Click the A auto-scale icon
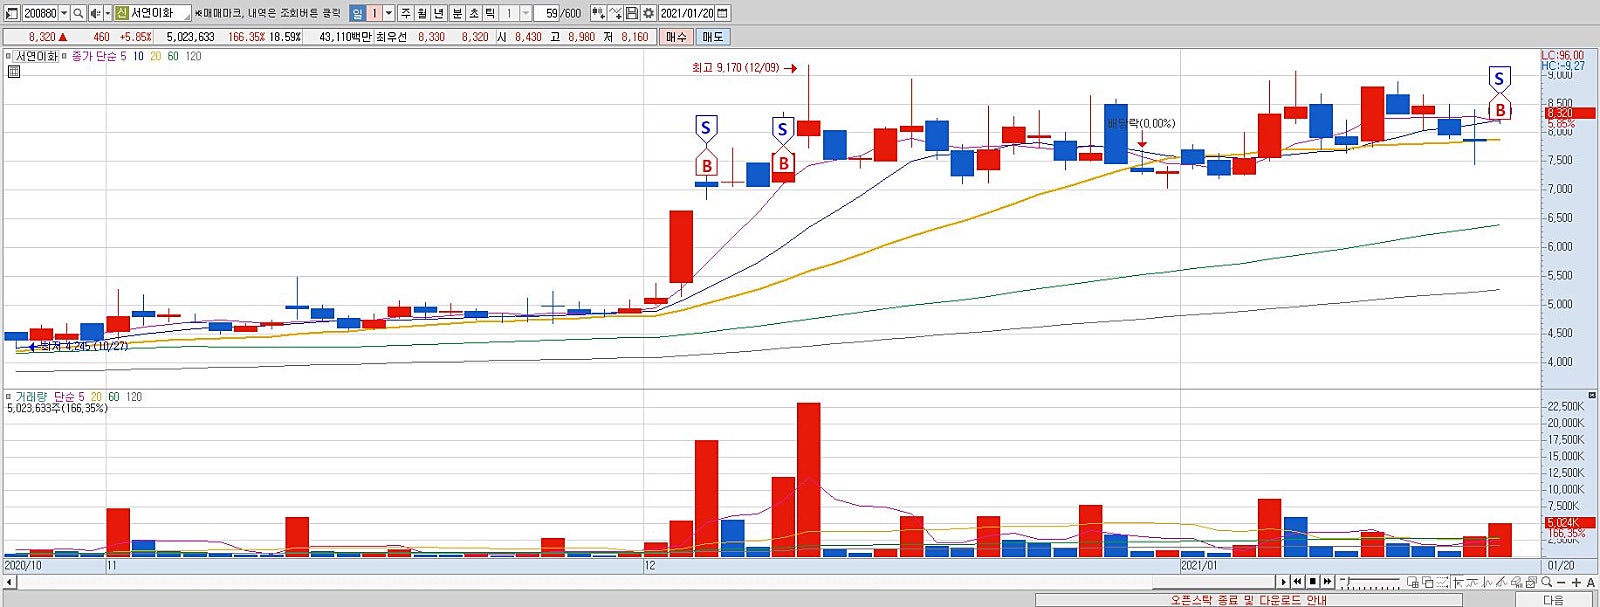The image size is (1600, 607). pyautogui.click(x=1590, y=582)
